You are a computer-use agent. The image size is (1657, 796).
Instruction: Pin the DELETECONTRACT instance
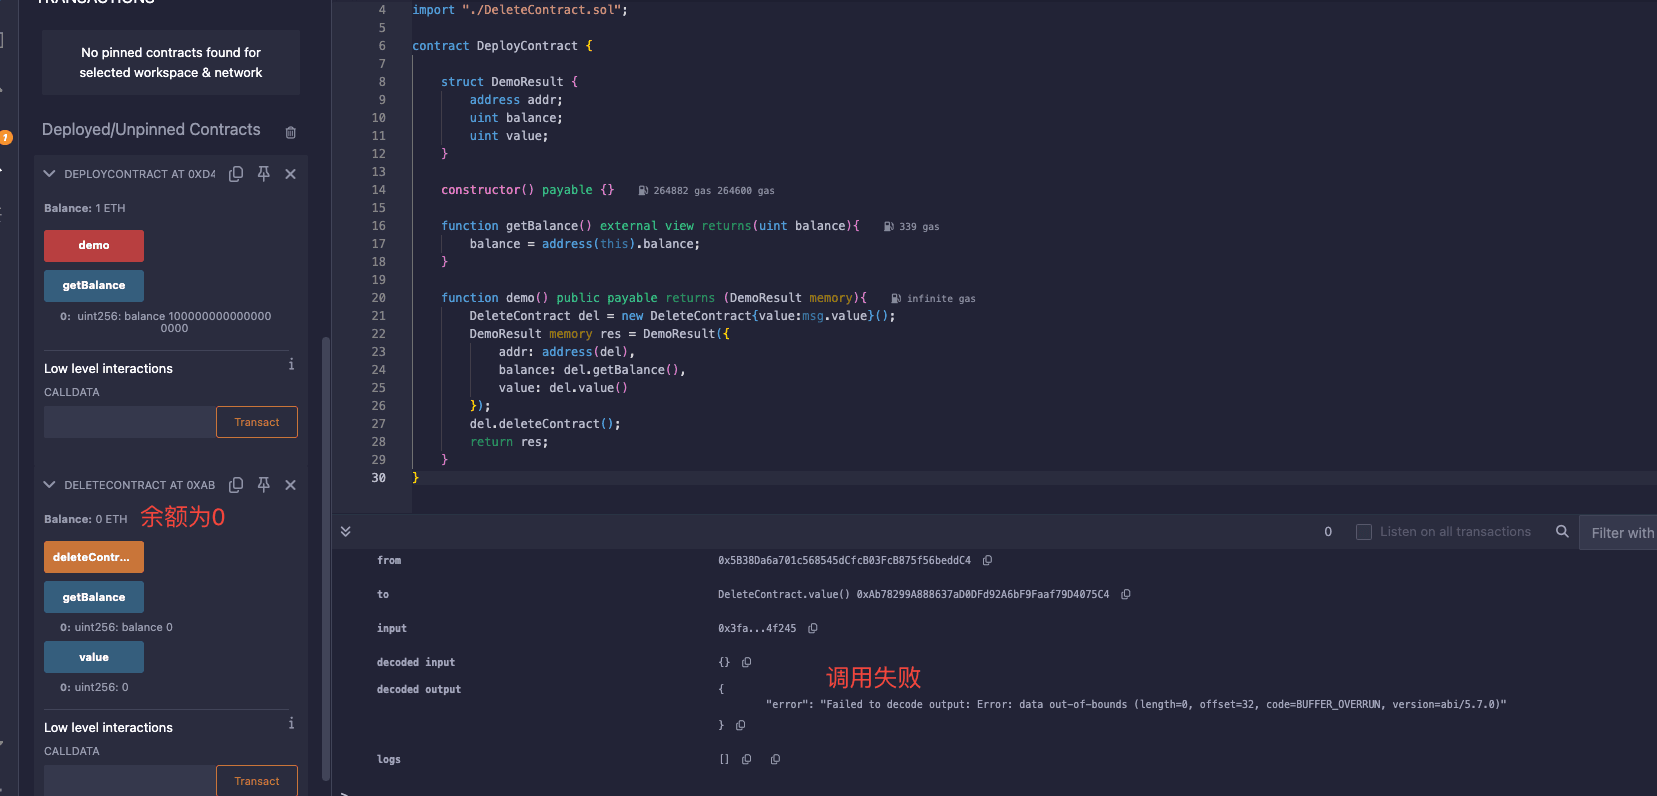[264, 485]
